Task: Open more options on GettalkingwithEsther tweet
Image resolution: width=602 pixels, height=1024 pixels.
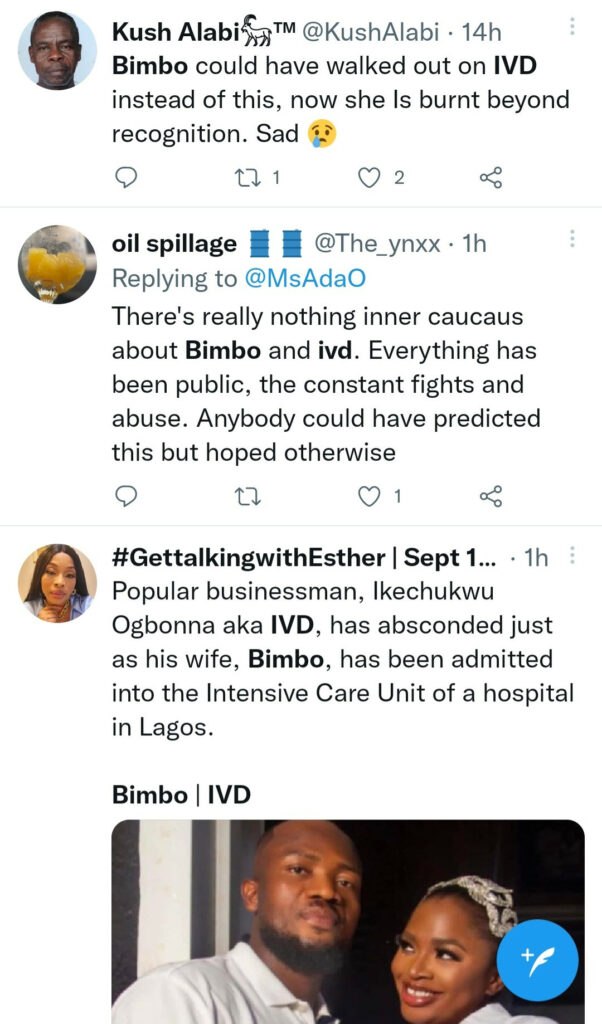Action: [x=572, y=554]
